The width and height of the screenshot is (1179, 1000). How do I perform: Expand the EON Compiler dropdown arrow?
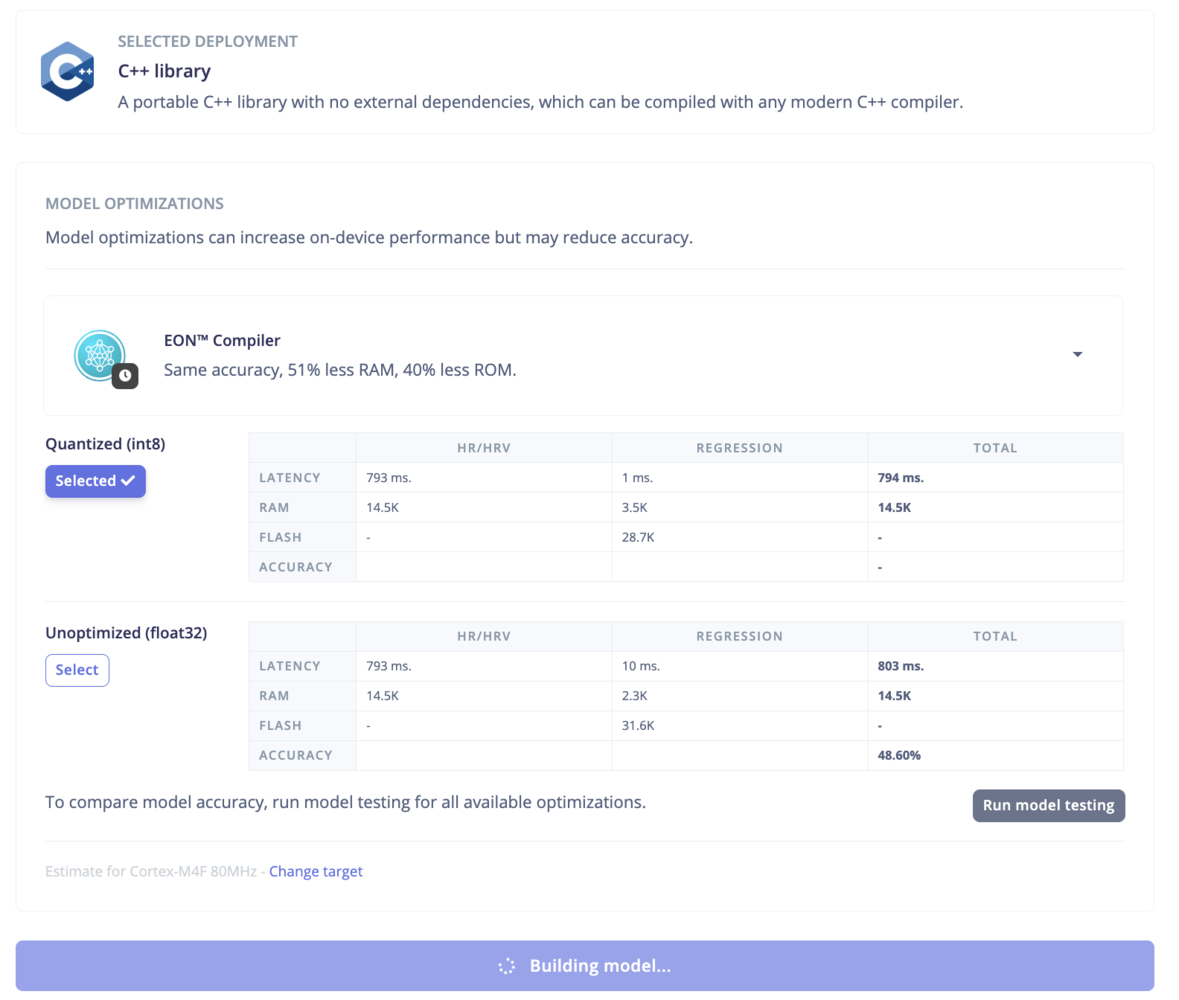click(x=1077, y=354)
